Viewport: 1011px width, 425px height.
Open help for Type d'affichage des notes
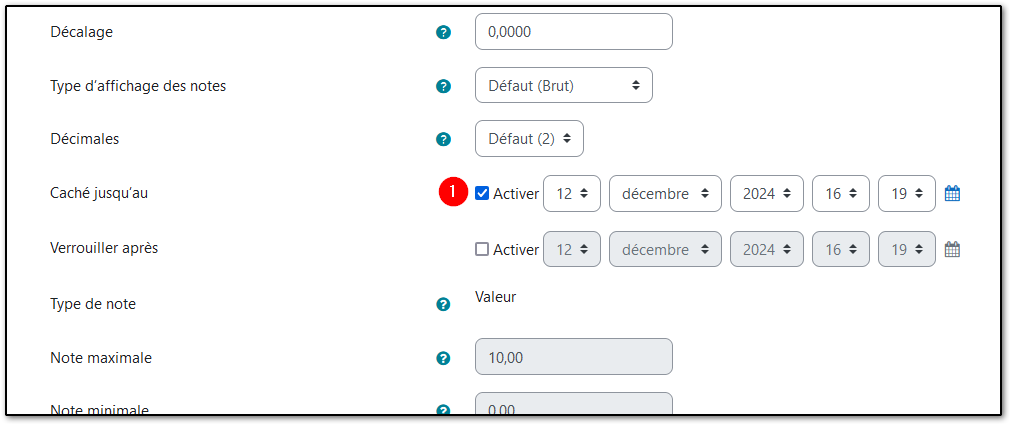444,86
